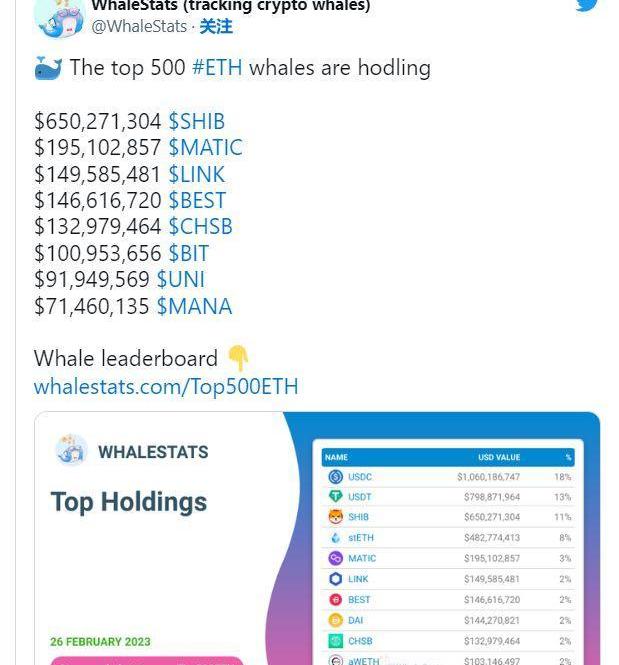This screenshot has height=665, width=619.
Task: Click the WhaleStats logo in the card
Action: click(72, 452)
